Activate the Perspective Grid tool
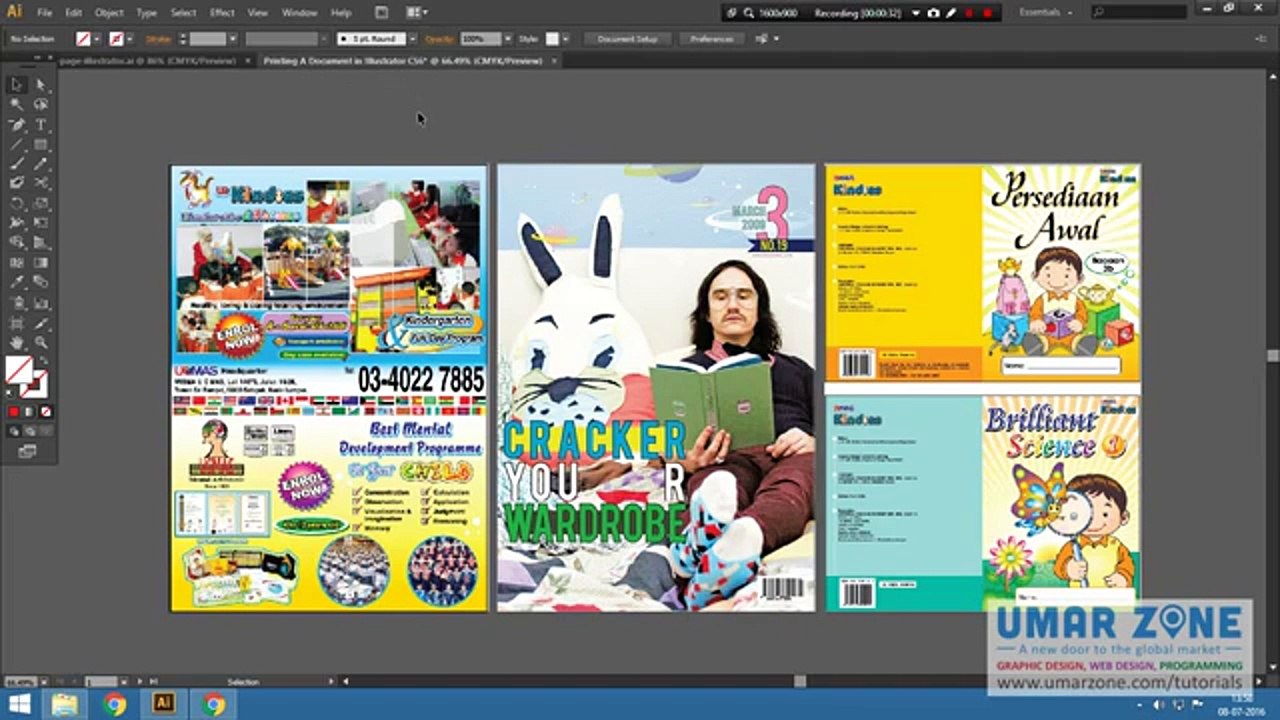 pyautogui.click(x=41, y=242)
